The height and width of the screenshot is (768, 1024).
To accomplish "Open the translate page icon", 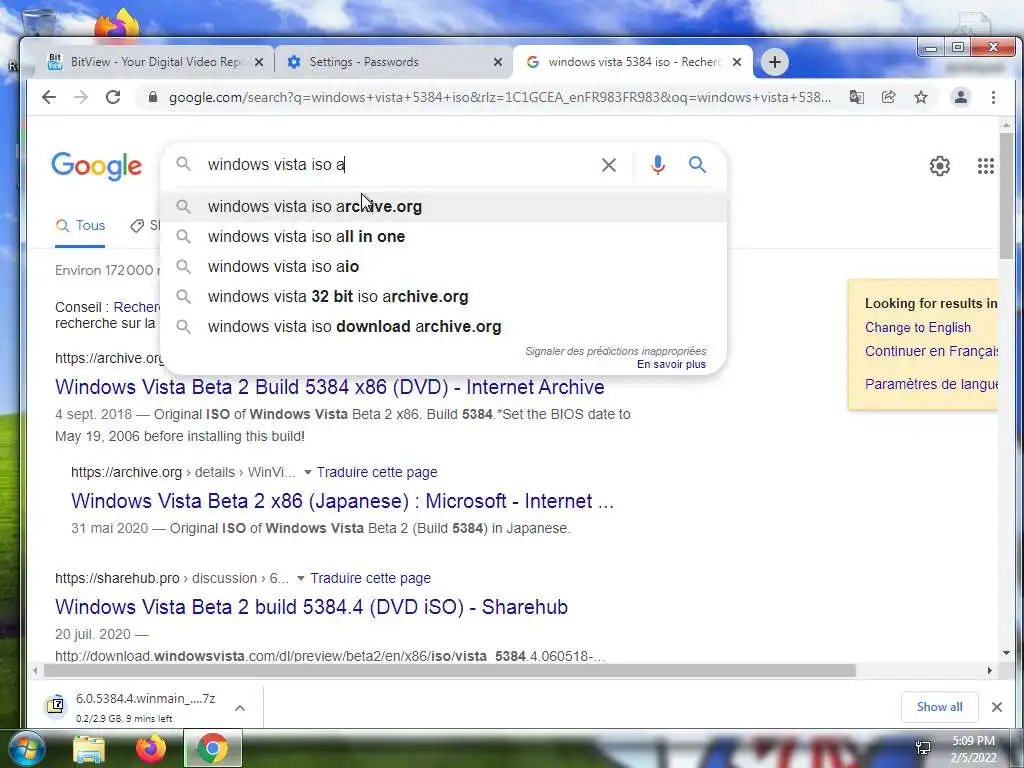I will pos(856,97).
